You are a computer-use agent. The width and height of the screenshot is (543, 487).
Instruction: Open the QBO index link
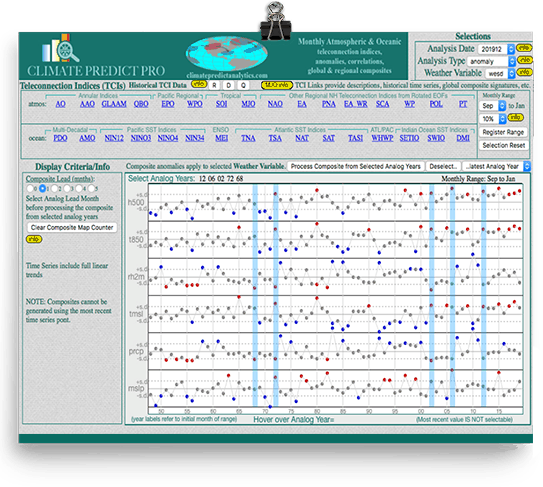pos(141,104)
